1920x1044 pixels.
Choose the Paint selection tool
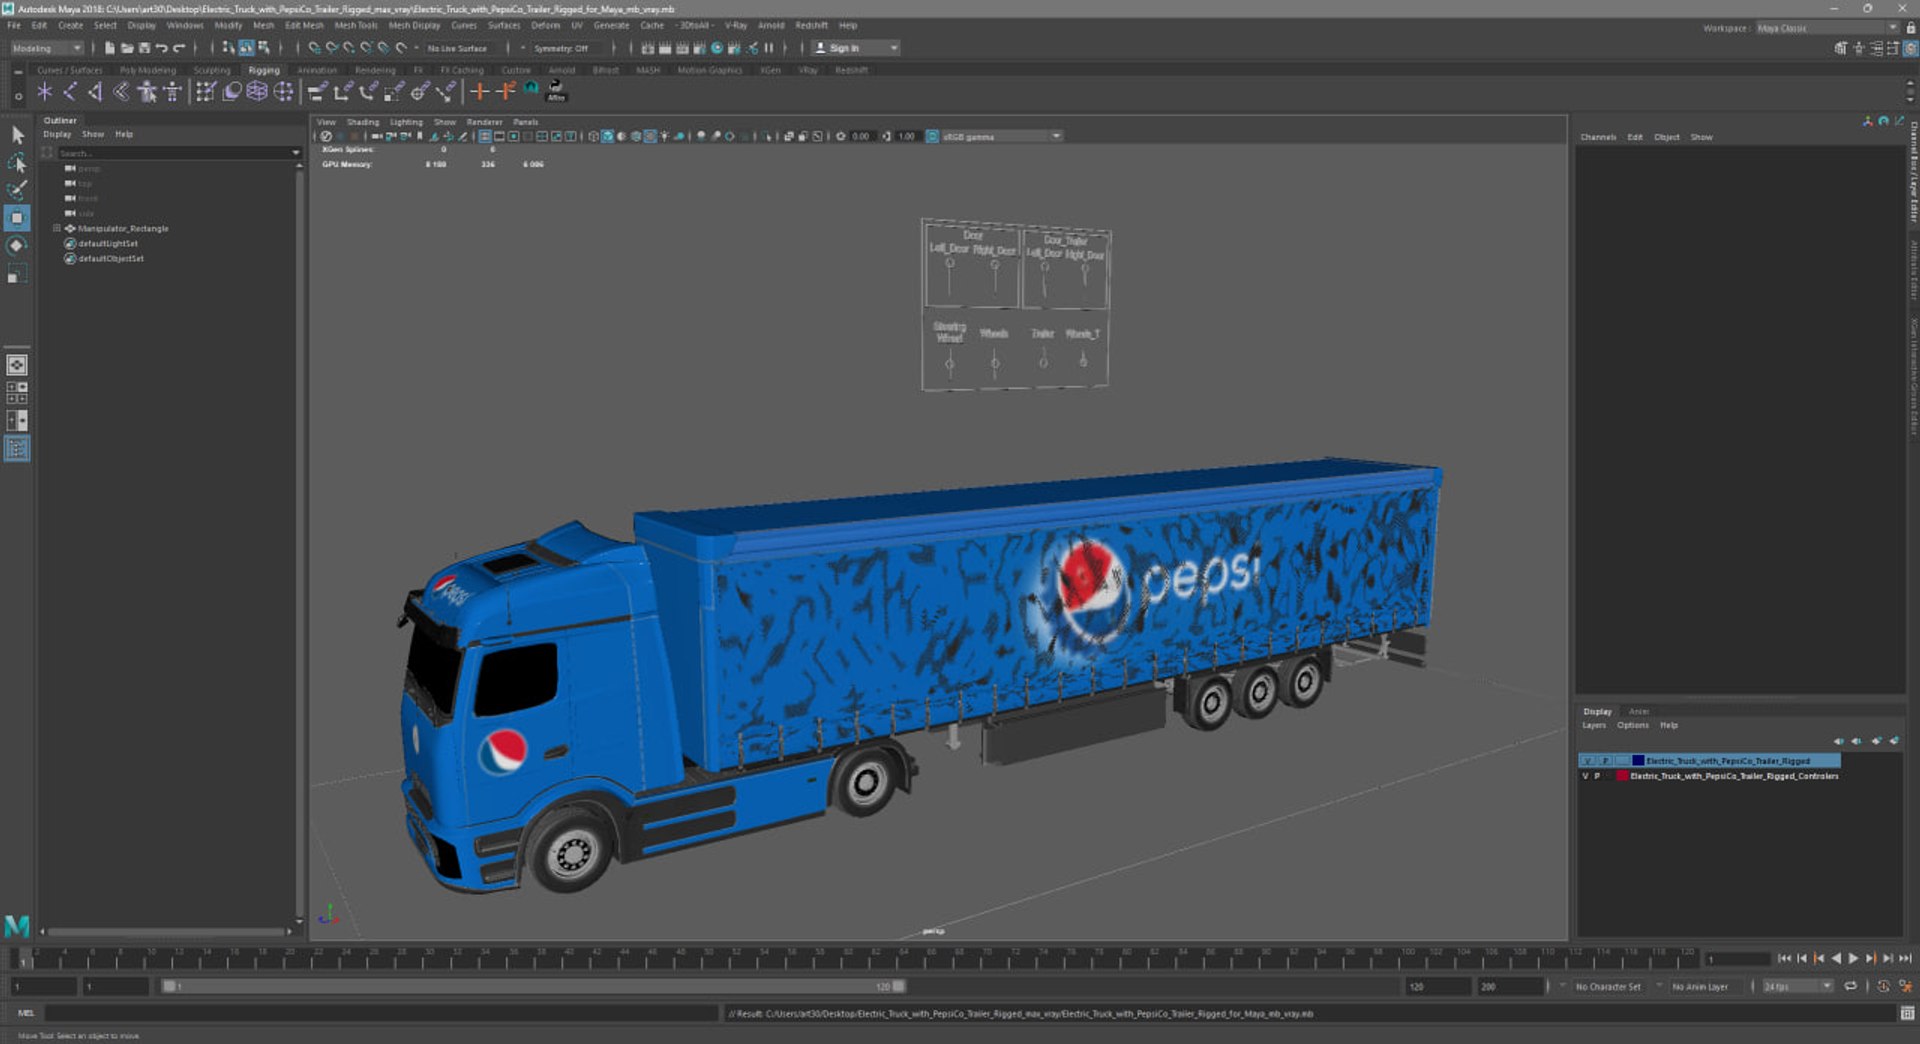(x=17, y=190)
